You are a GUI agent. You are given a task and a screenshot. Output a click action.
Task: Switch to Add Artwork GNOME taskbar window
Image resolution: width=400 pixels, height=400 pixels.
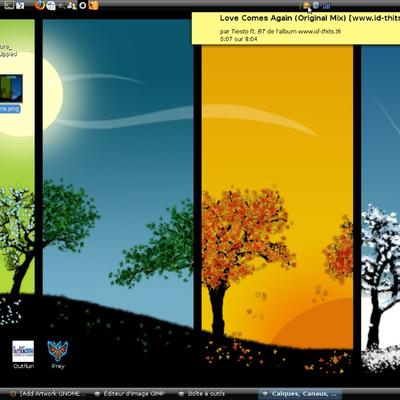(x=47, y=394)
